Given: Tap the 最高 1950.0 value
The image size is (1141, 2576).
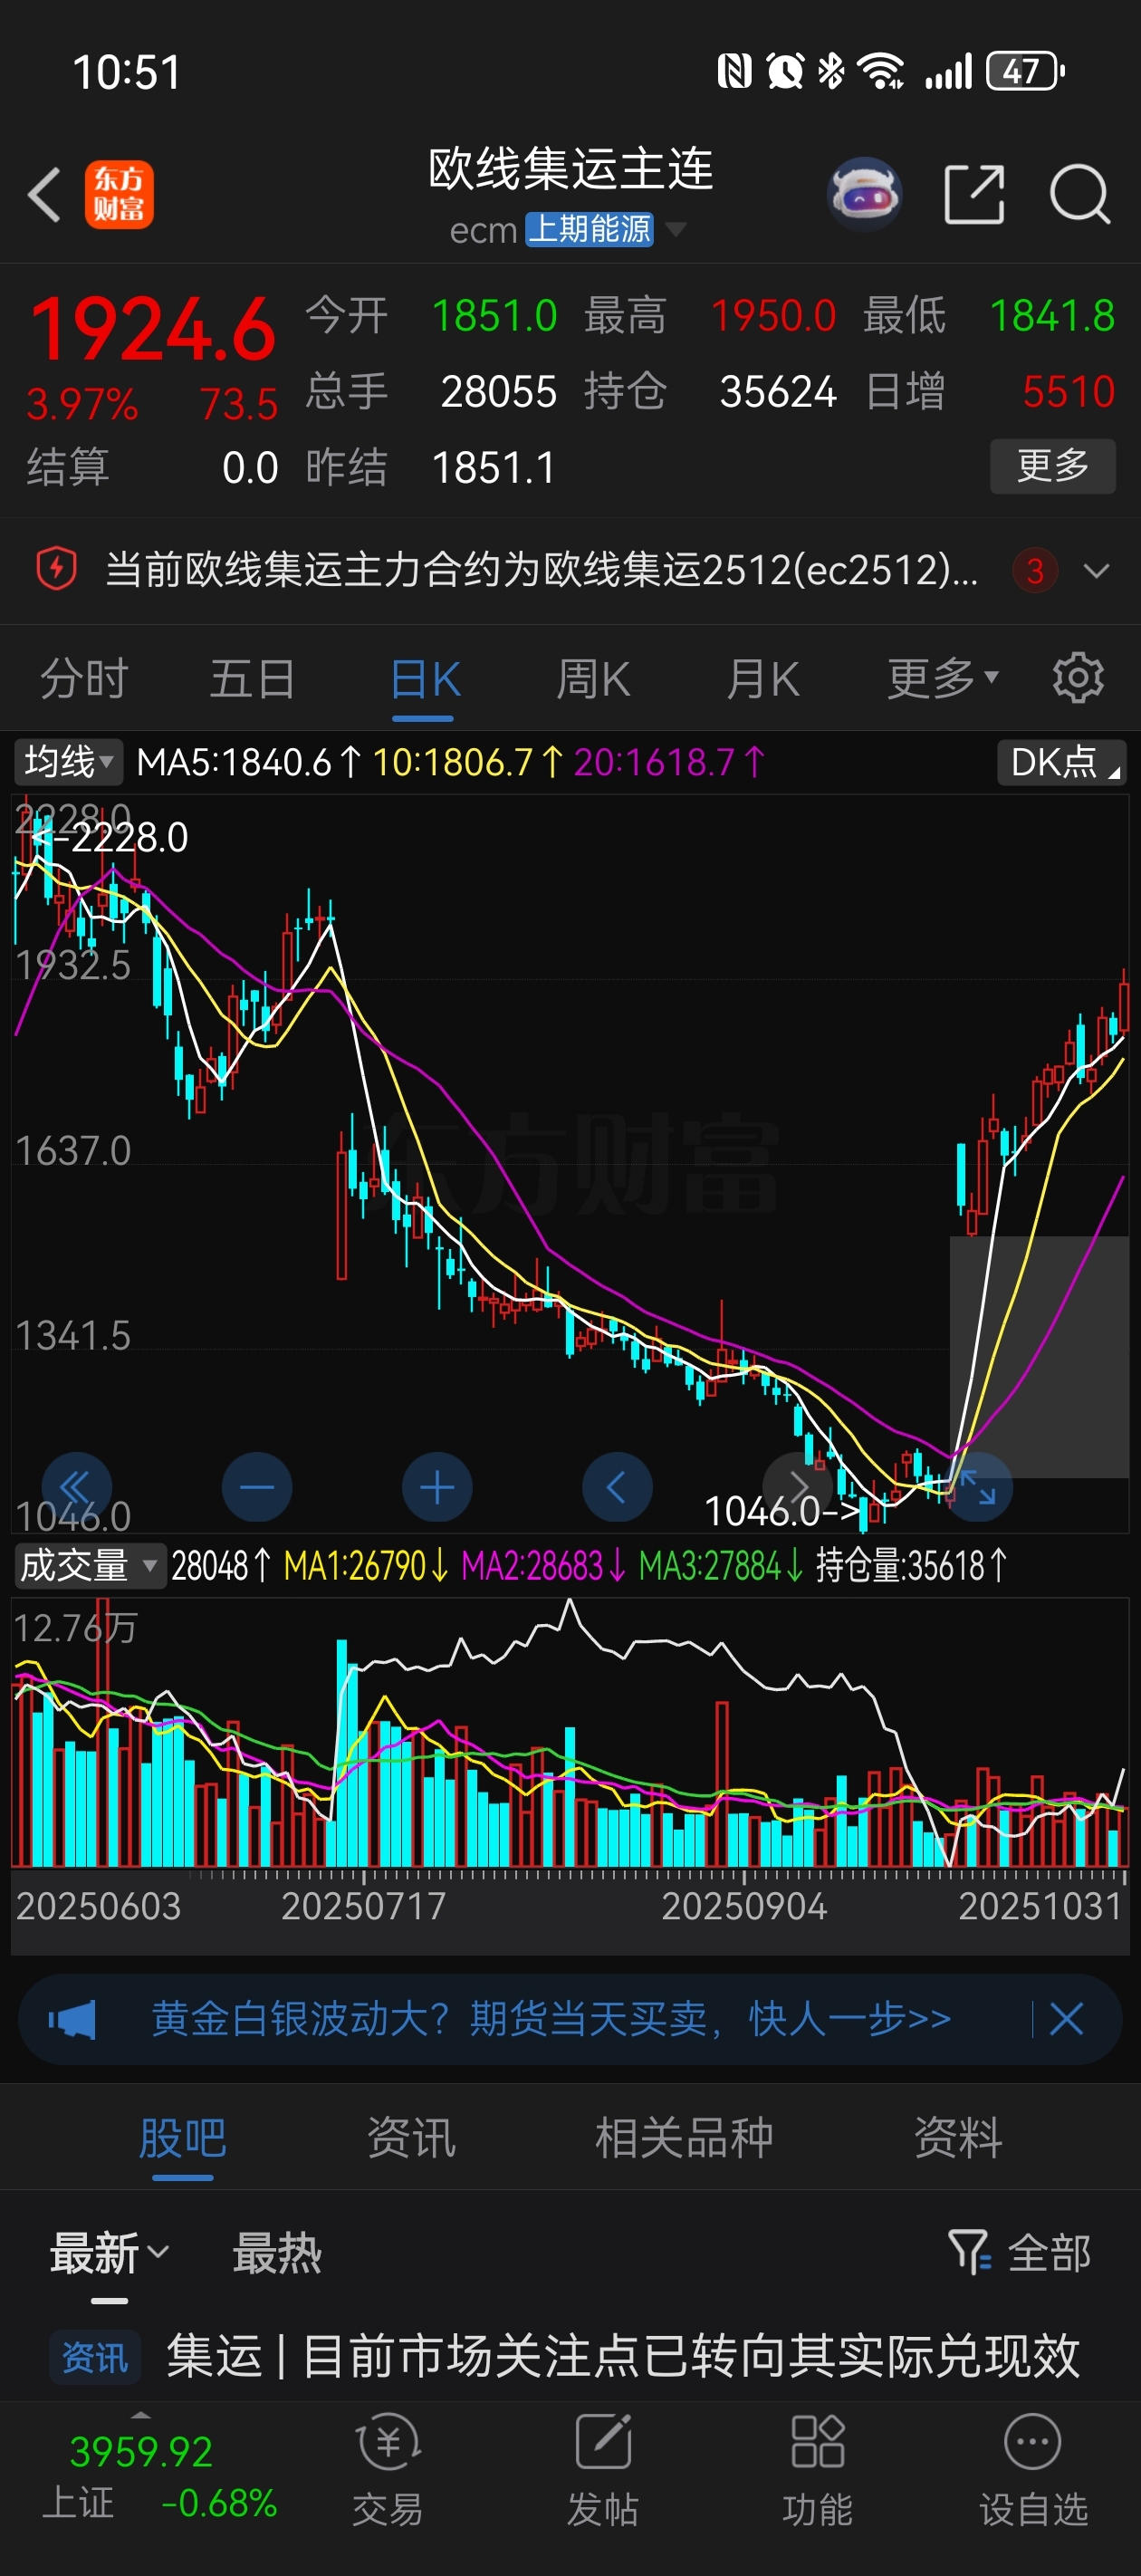Looking at the screenshot, I should (772, 316).
